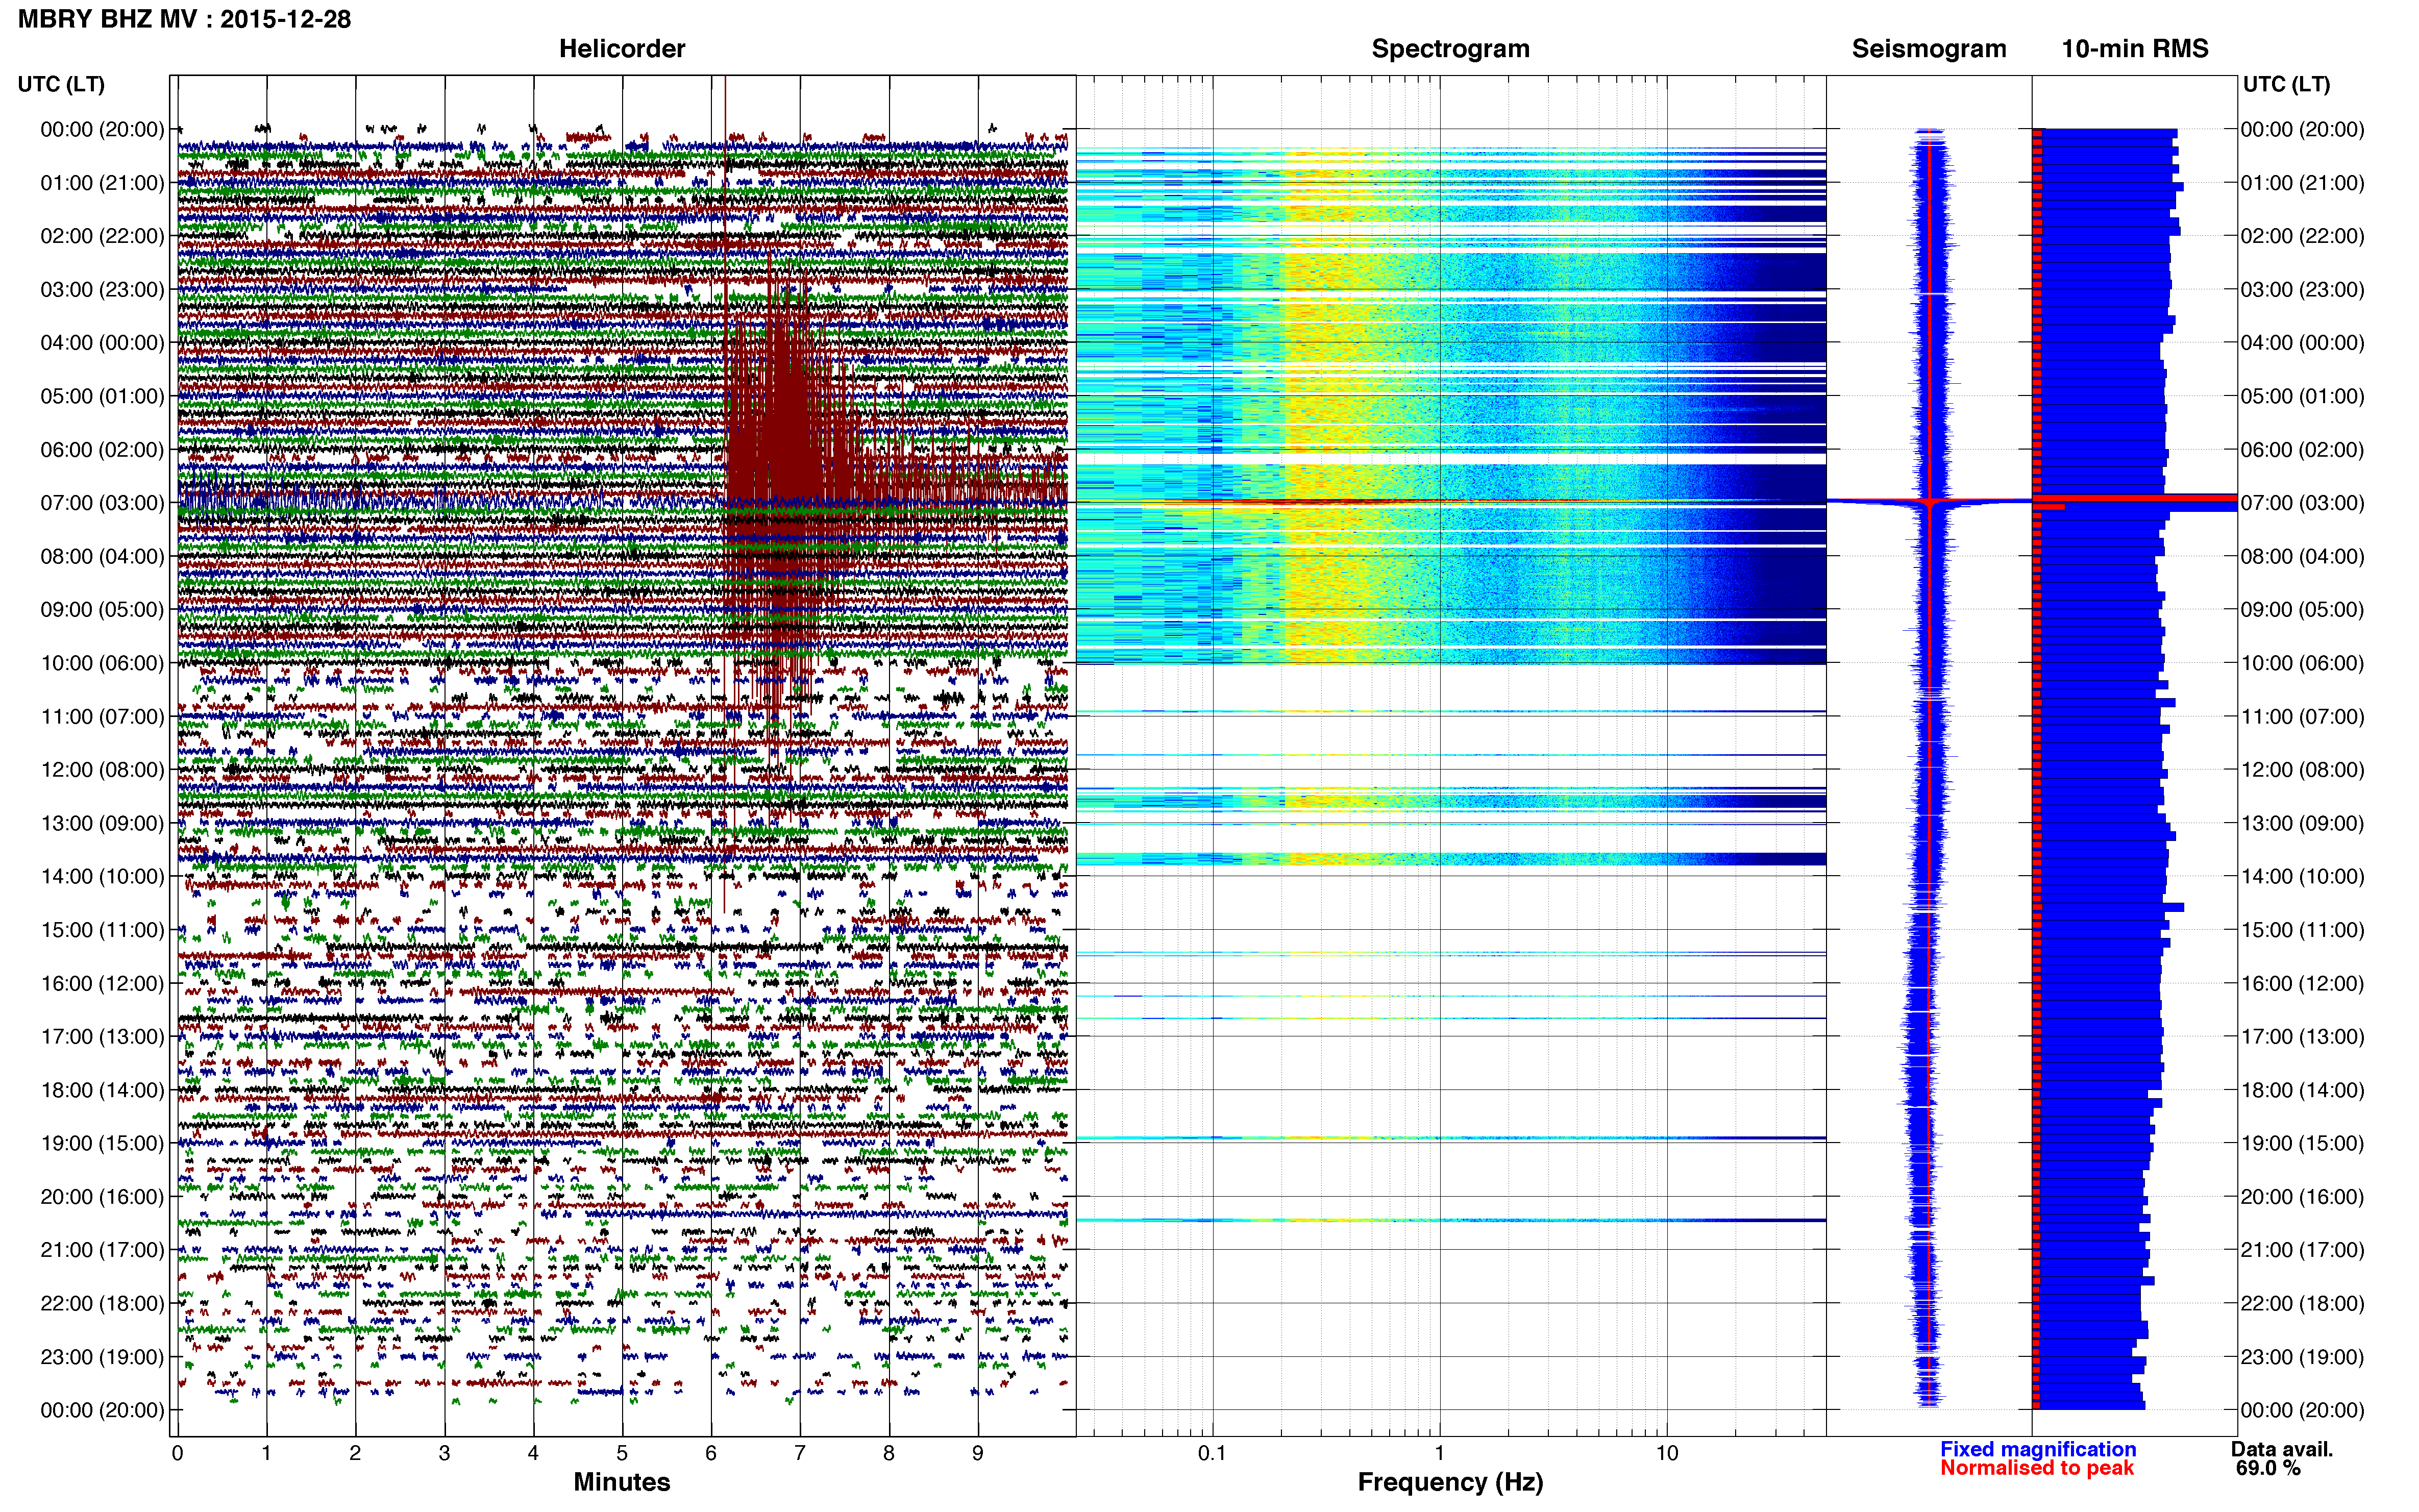Click the 'Helicorder' panel heading

pos(621,49)
